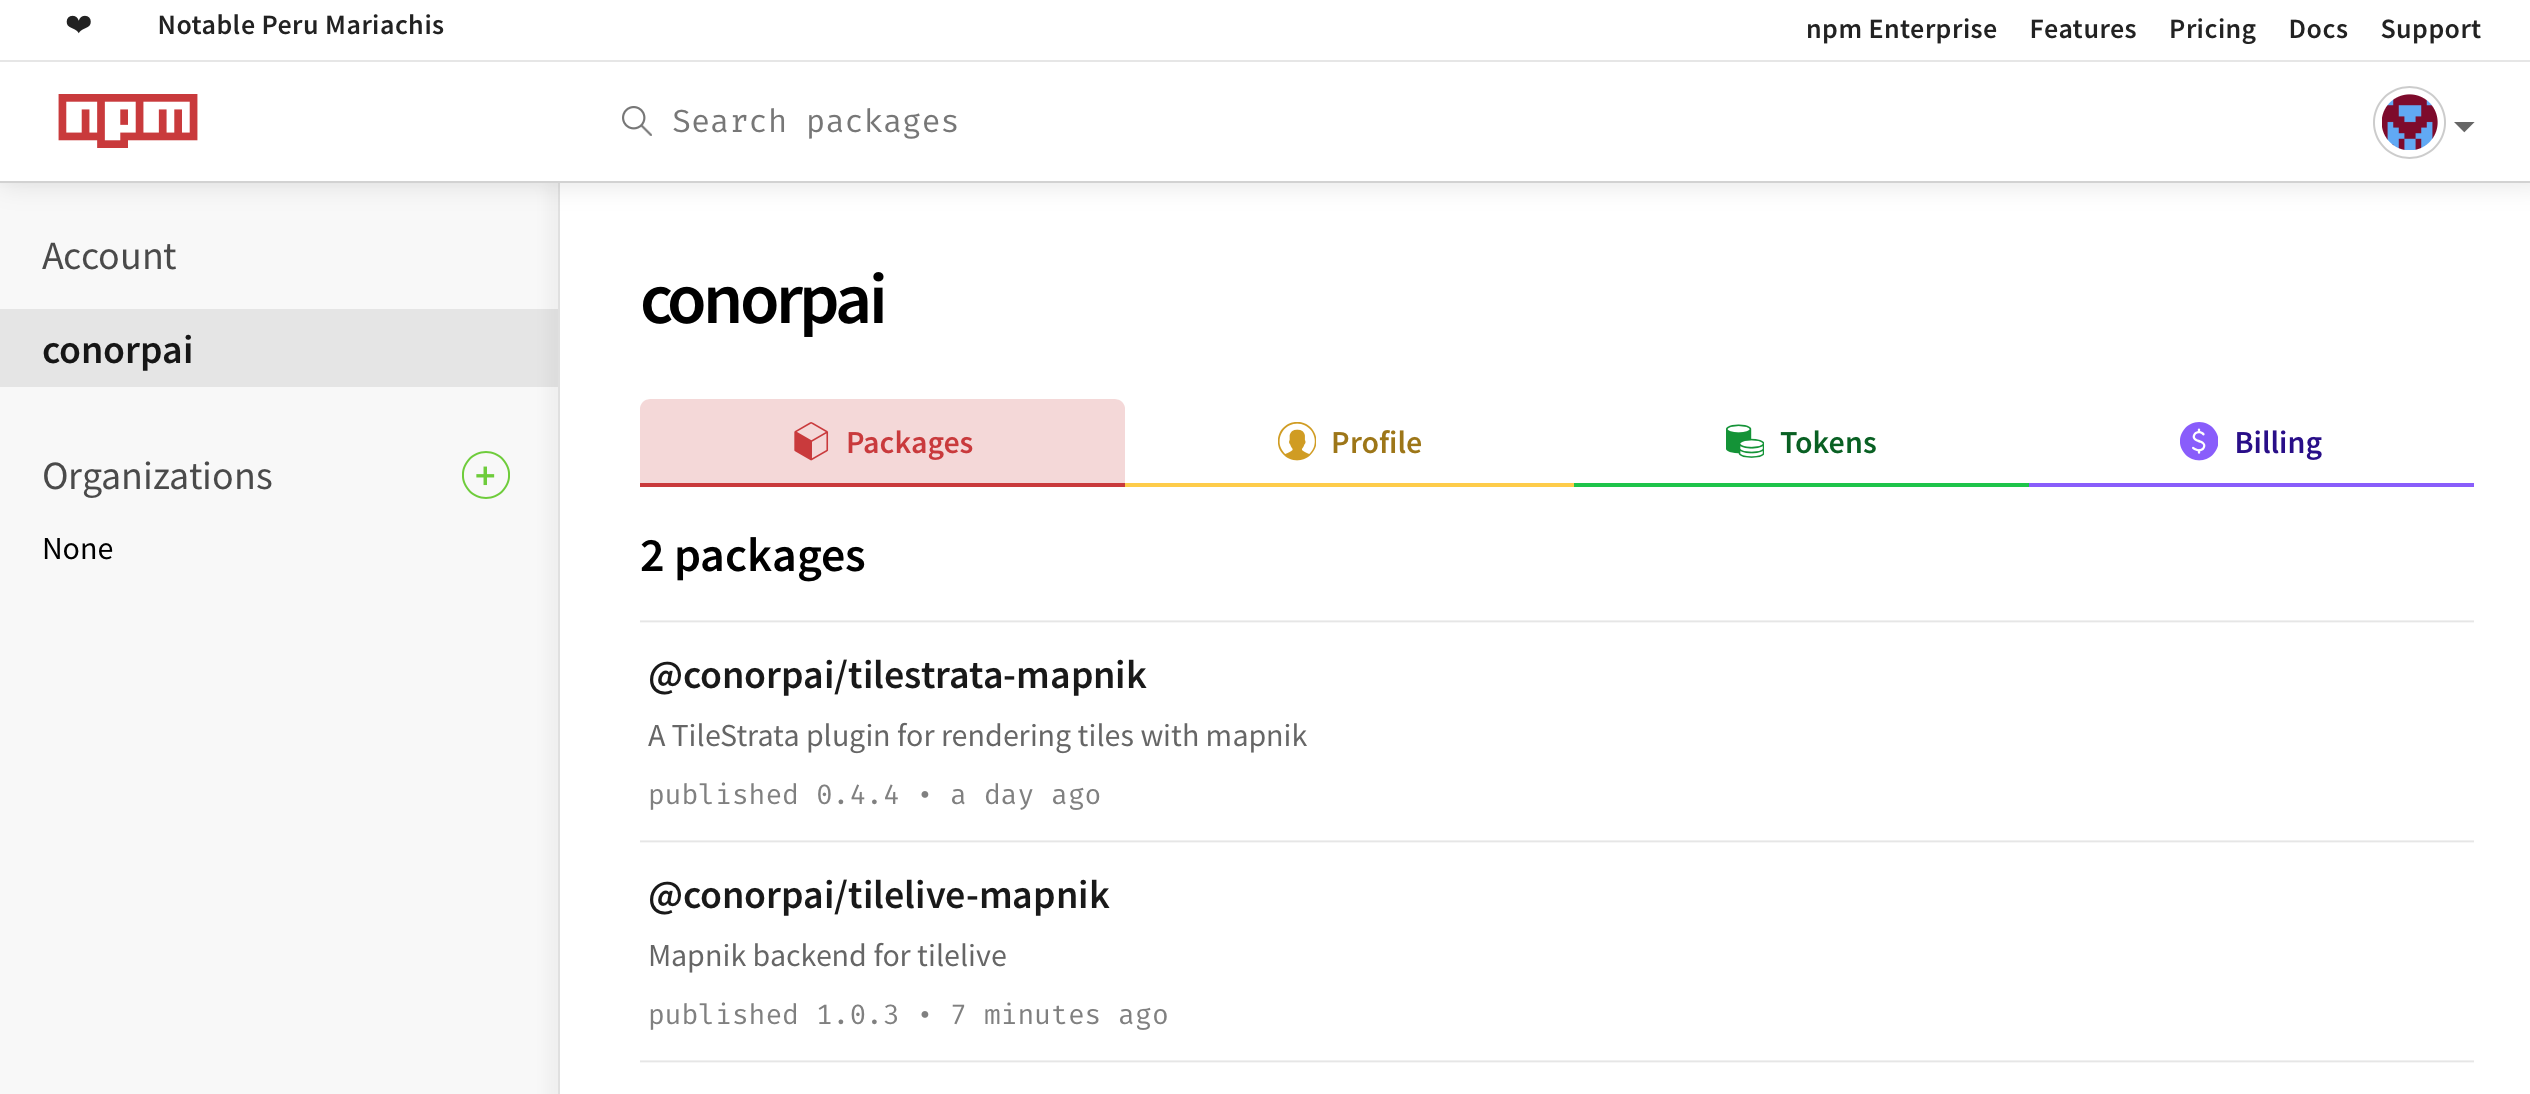Viewport: 2530px width, 1094px height.
Task: Click 'published 1.0.3 • 7 minutes ago' text
Action: point(908,1015)
